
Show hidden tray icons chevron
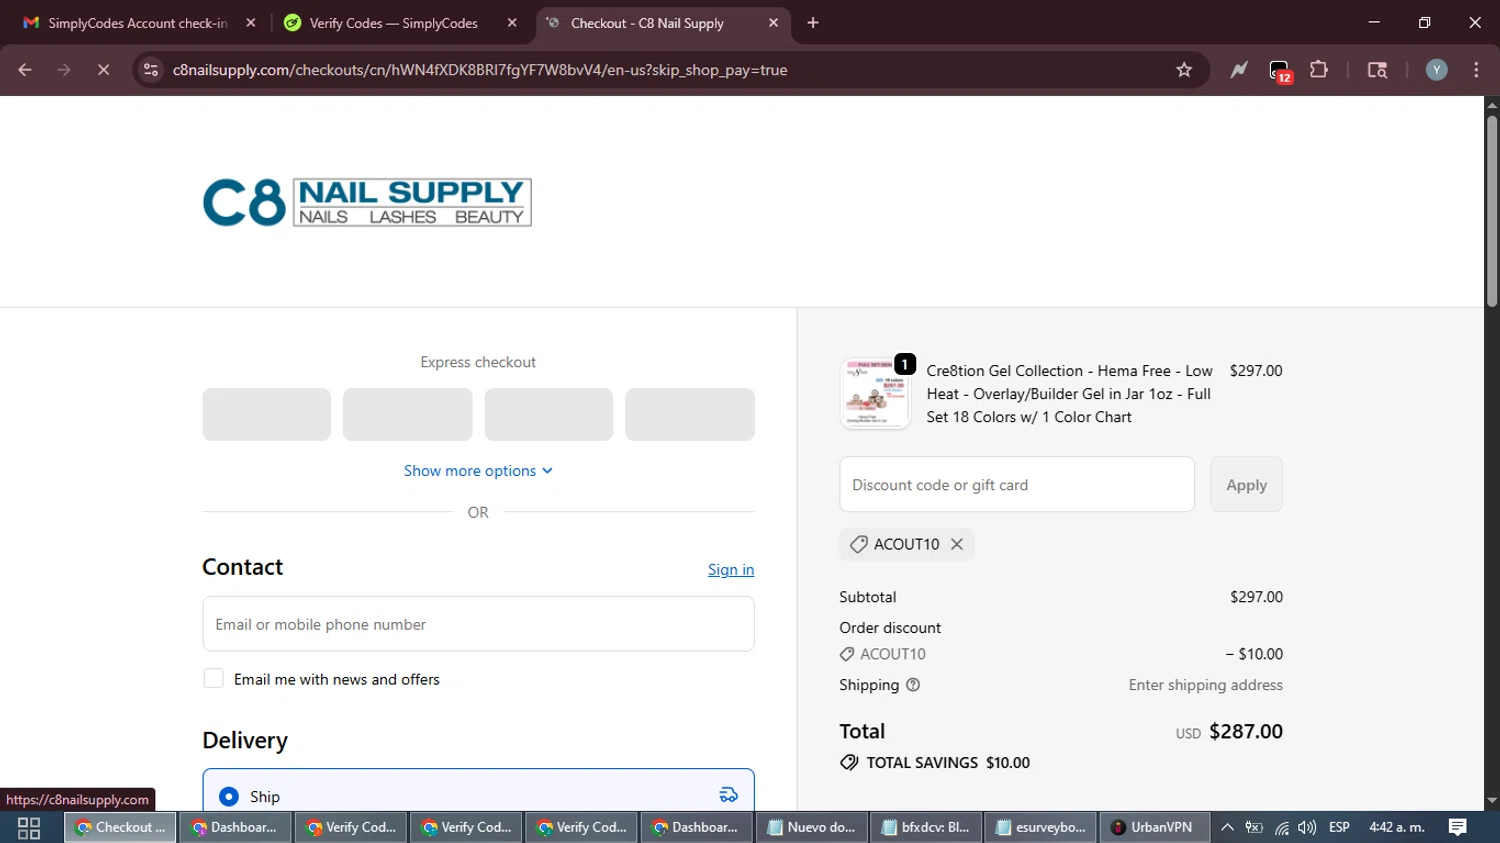[x=1227, y=828]
